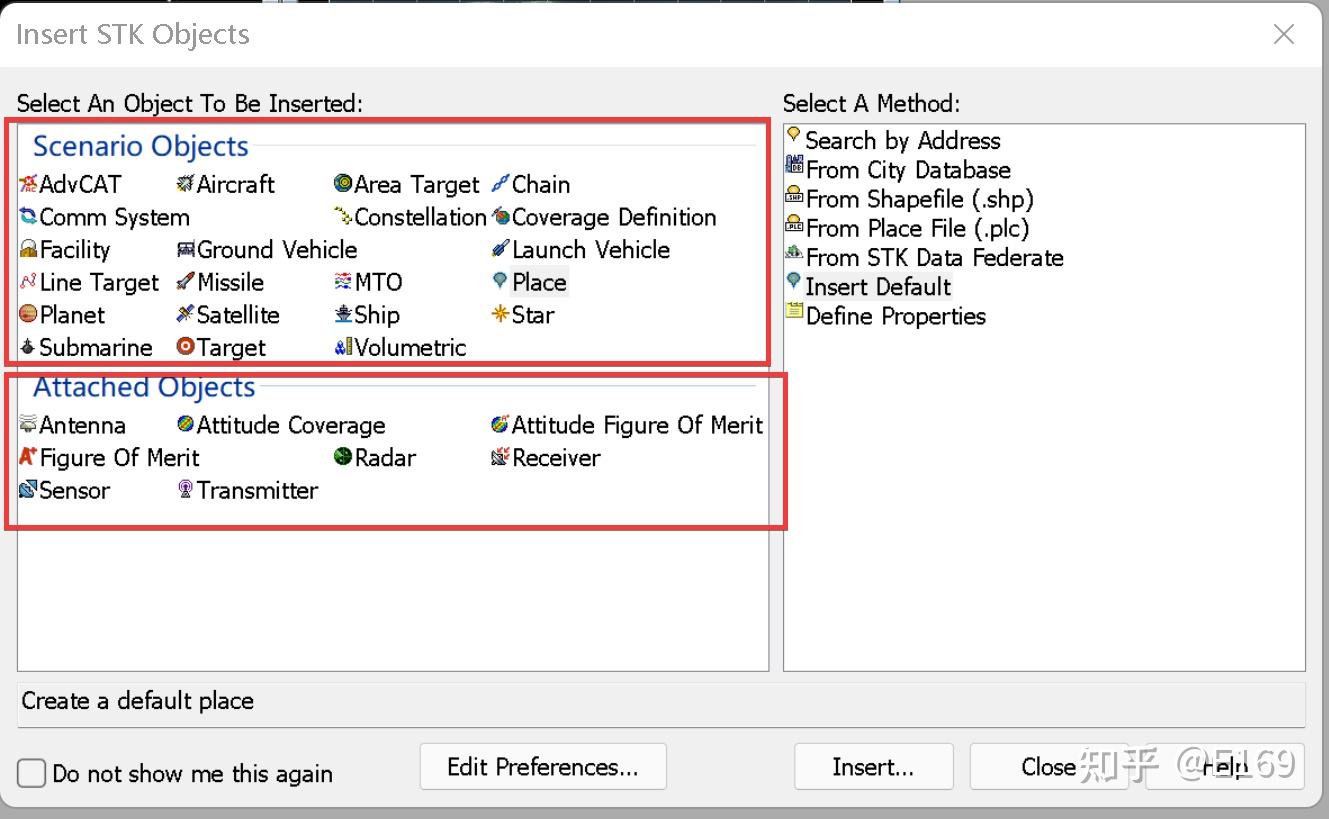Click the Missile object icon

point(185,282)
